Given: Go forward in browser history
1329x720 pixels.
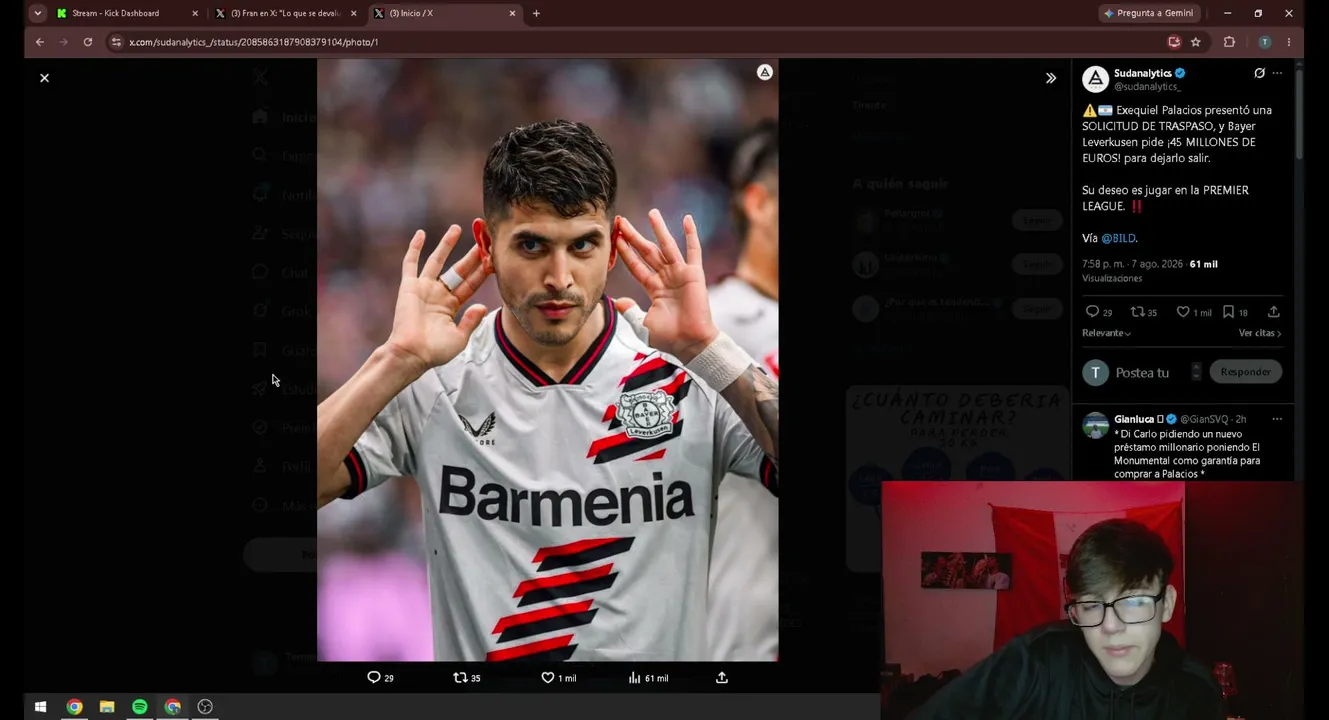Looking at the screenshot, I should tap(63, 42).
